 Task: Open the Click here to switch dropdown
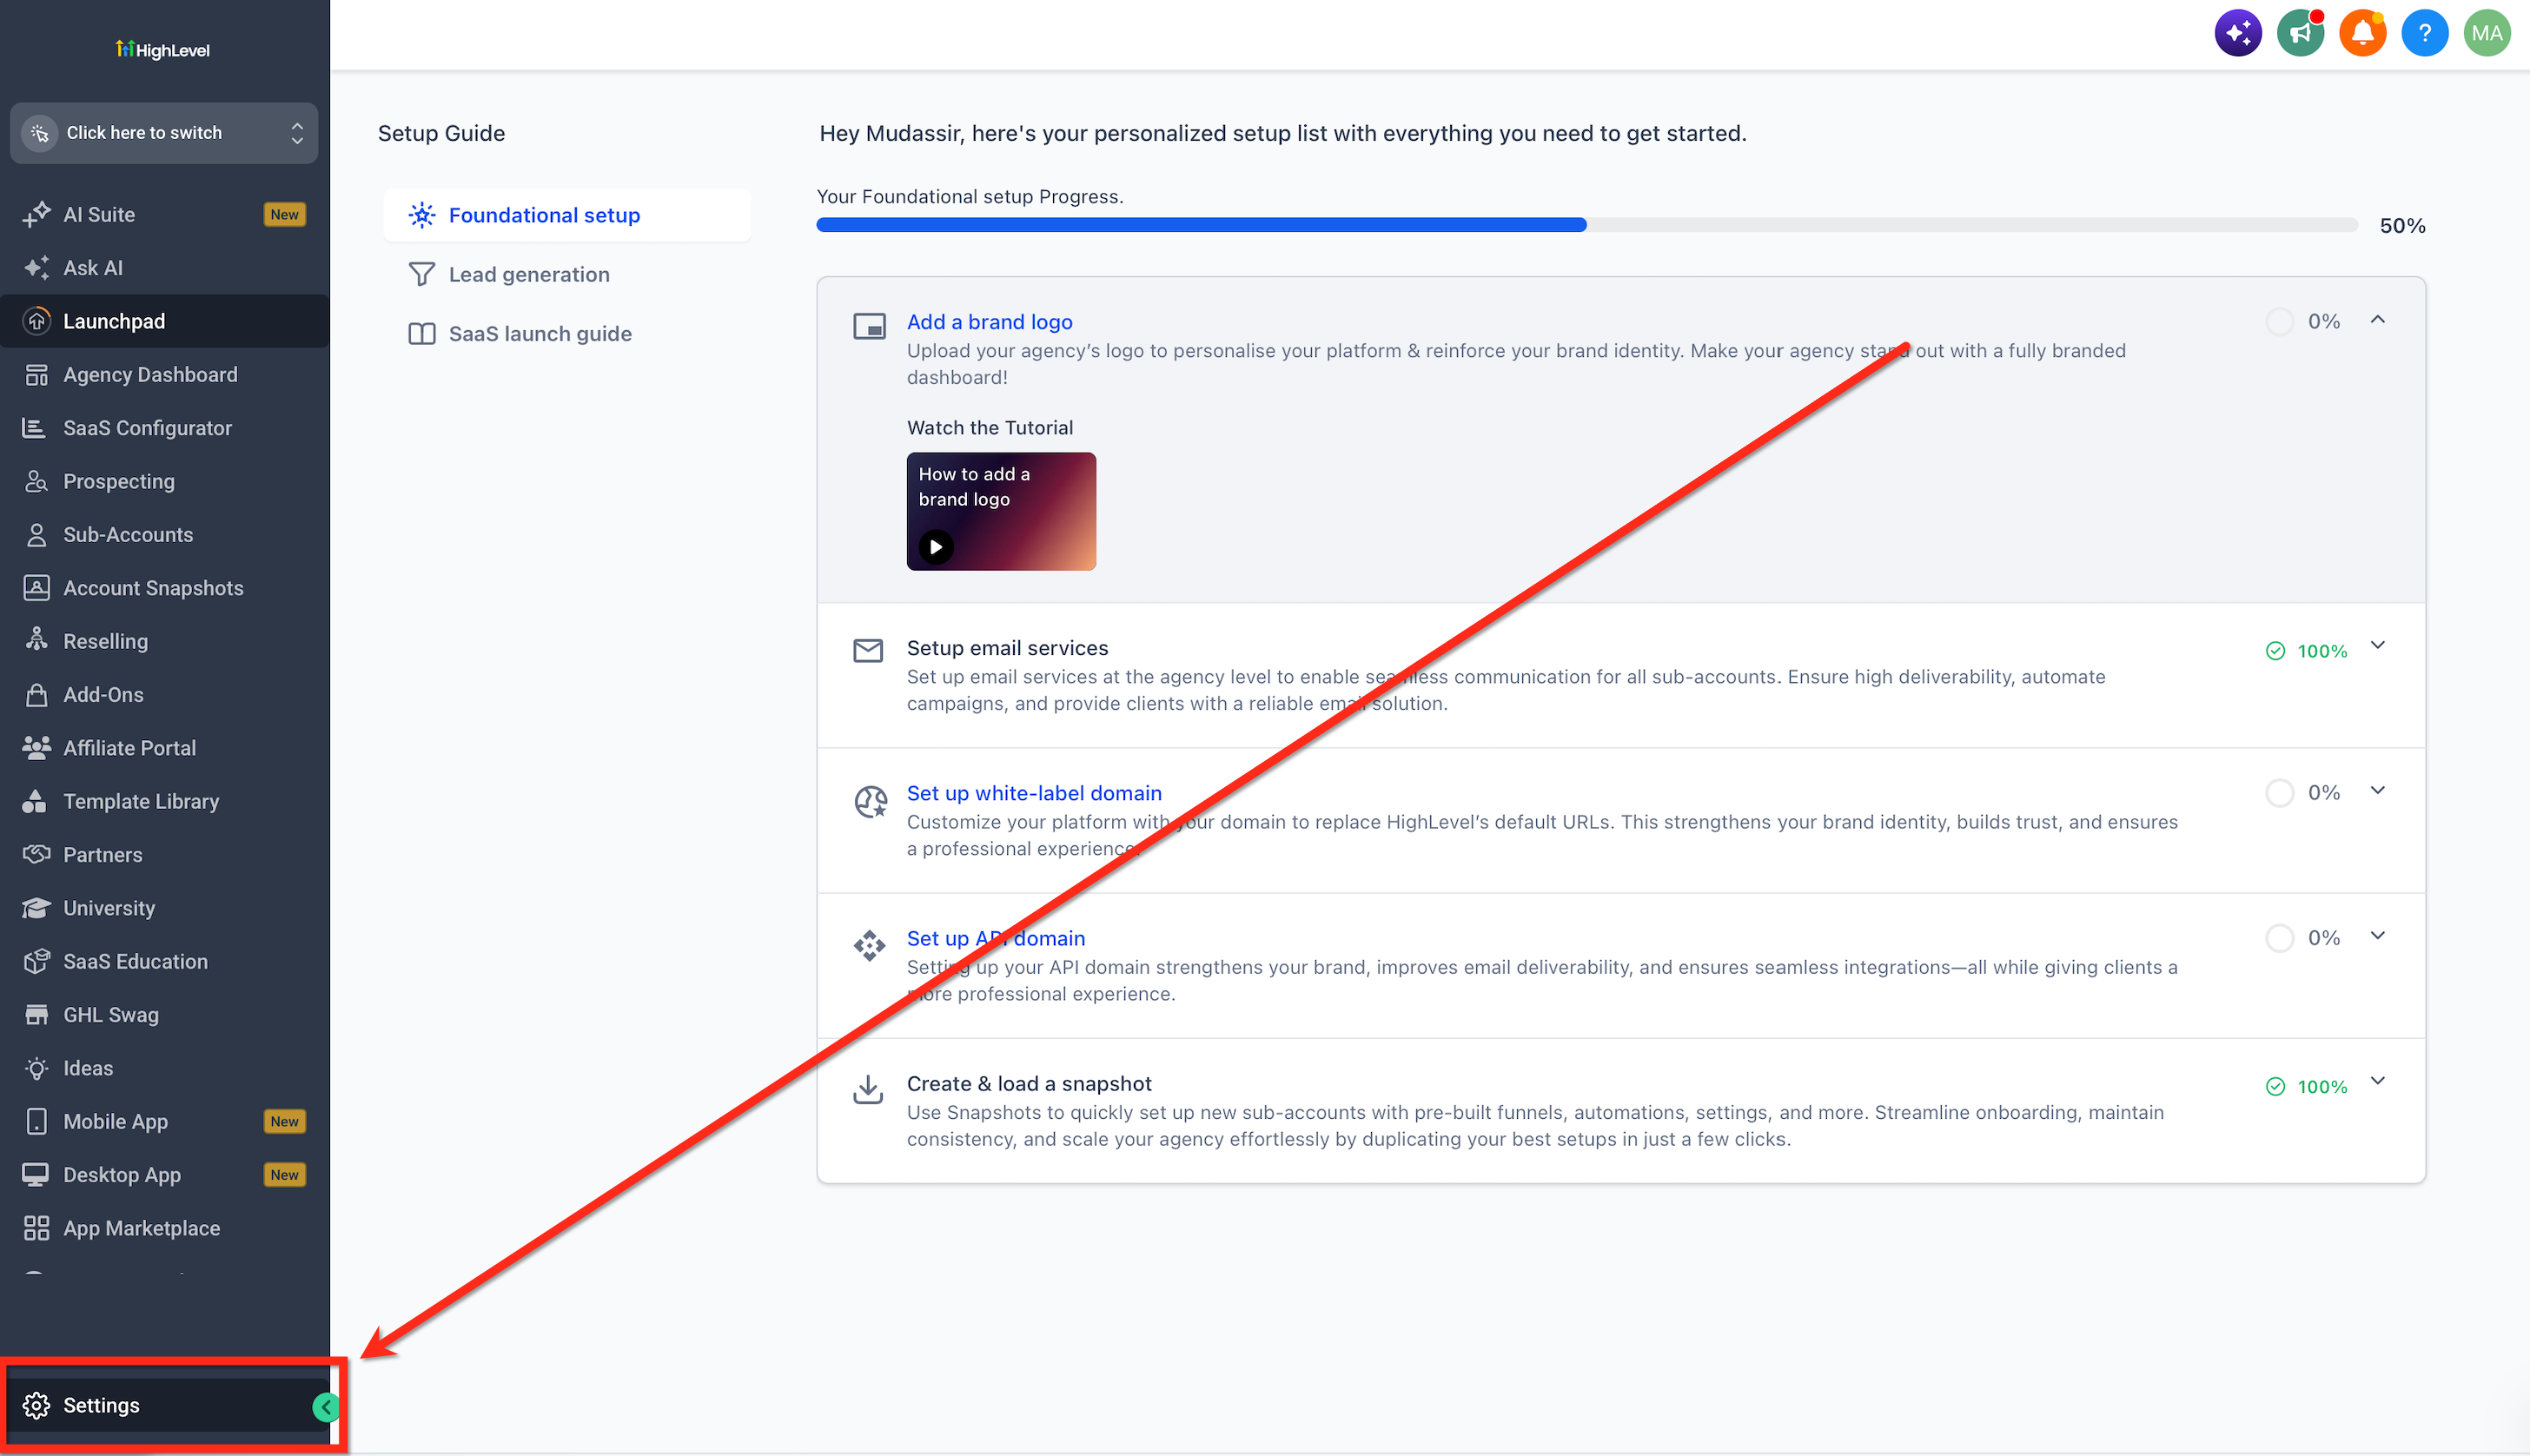(x=164, y=133)
